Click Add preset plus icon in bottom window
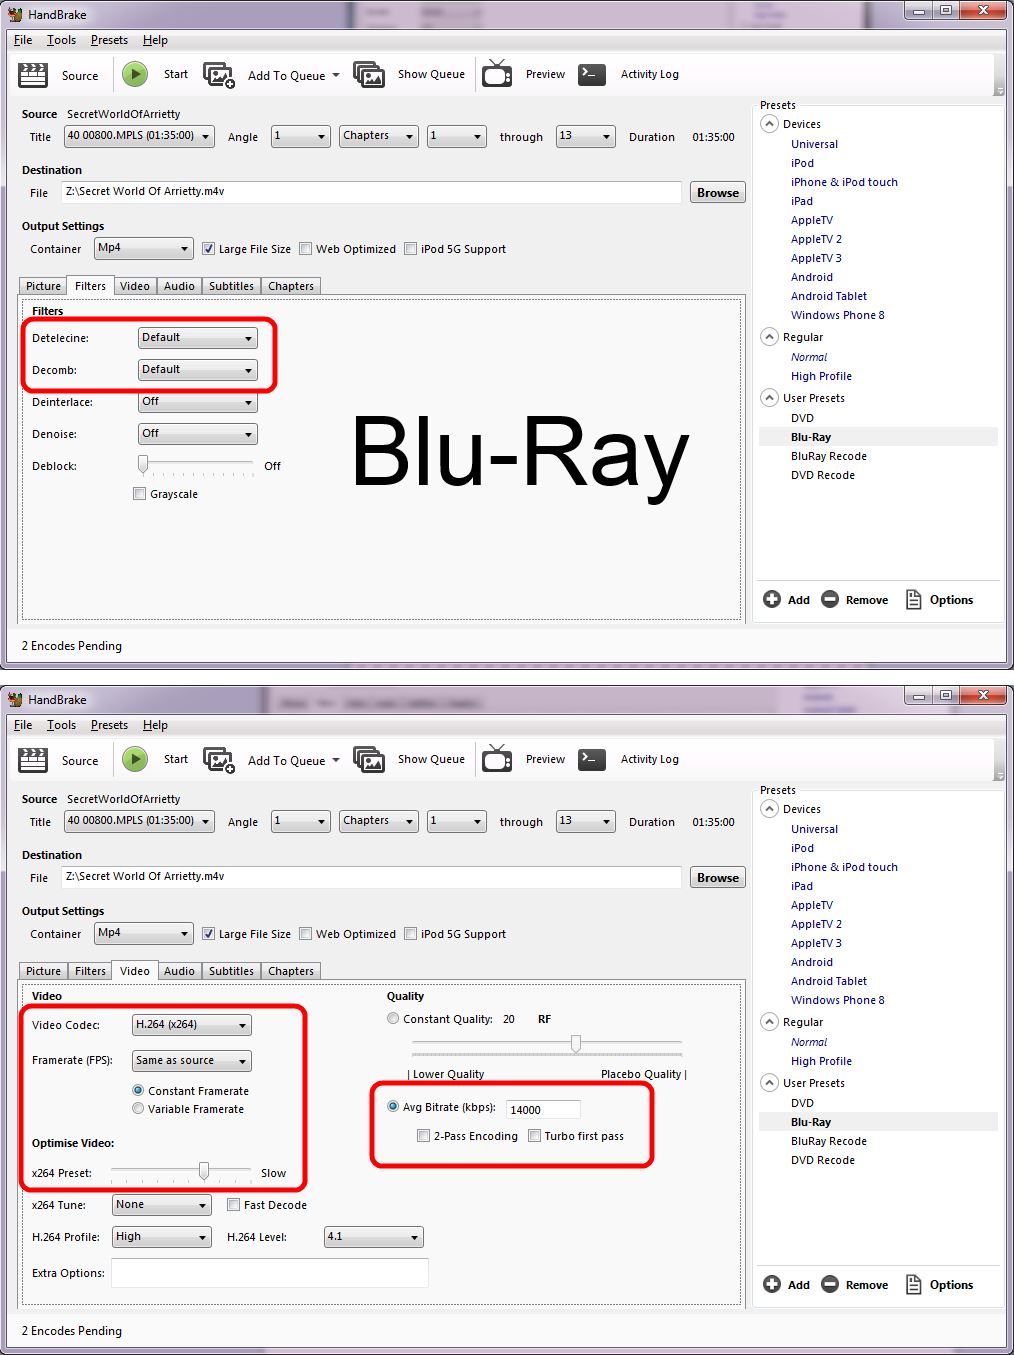The height and width of the screenshot is (1355, 1014). (772, 1284)
